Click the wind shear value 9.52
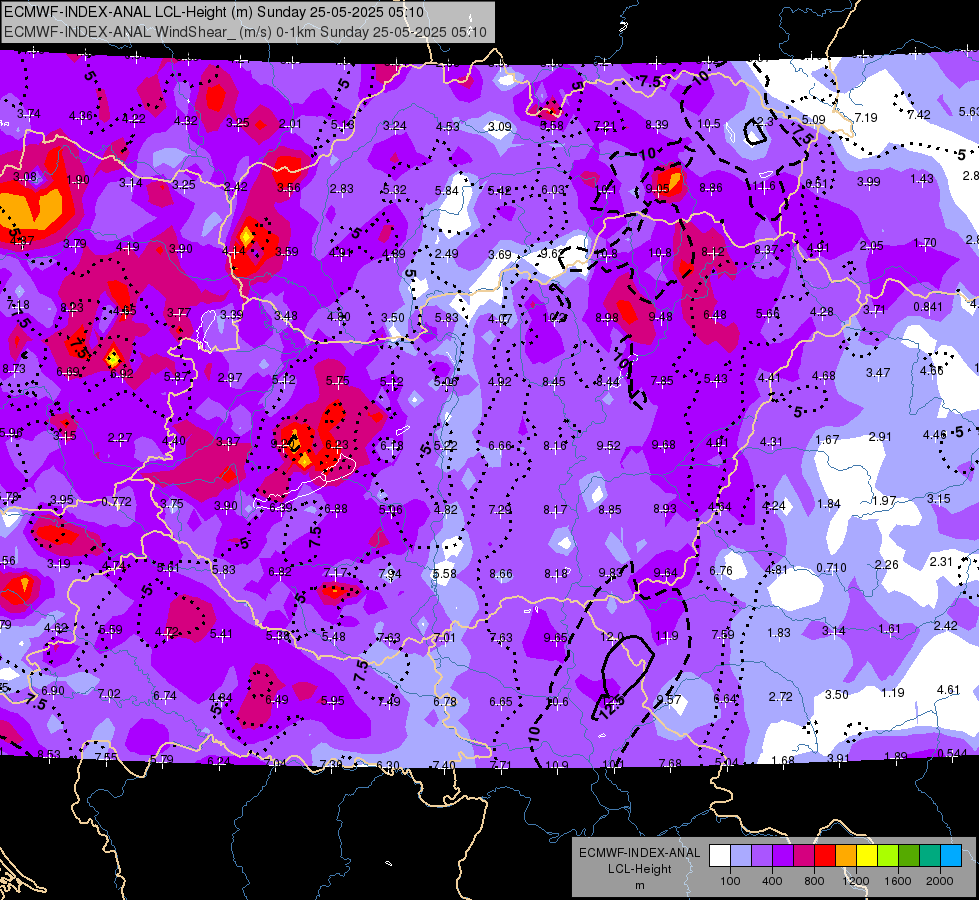The image size is (979, 900). (609, 445)
